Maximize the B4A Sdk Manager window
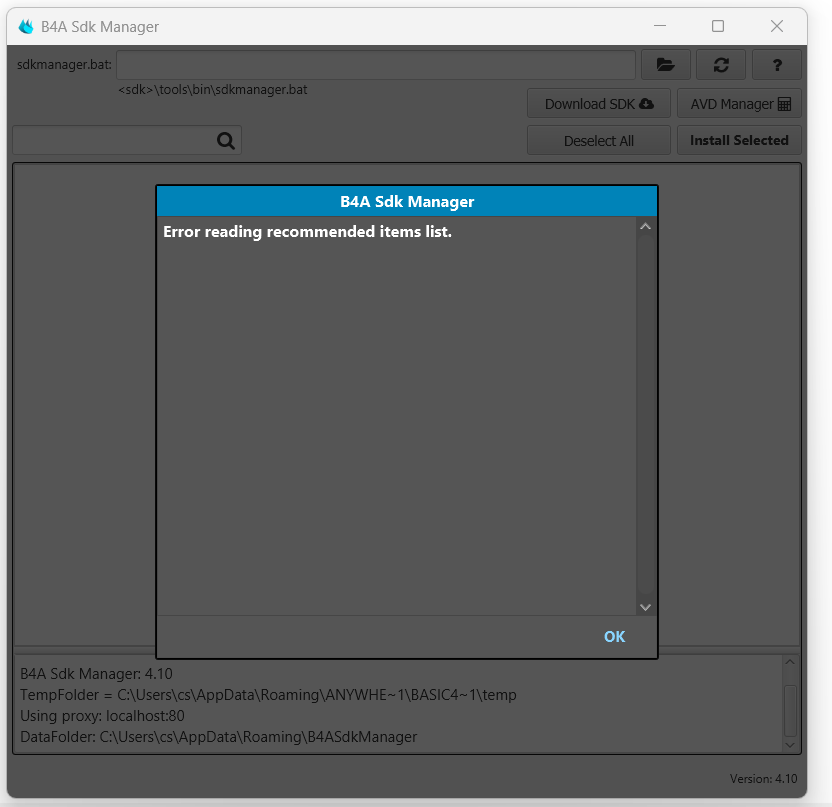 click(x=717, y=26)
